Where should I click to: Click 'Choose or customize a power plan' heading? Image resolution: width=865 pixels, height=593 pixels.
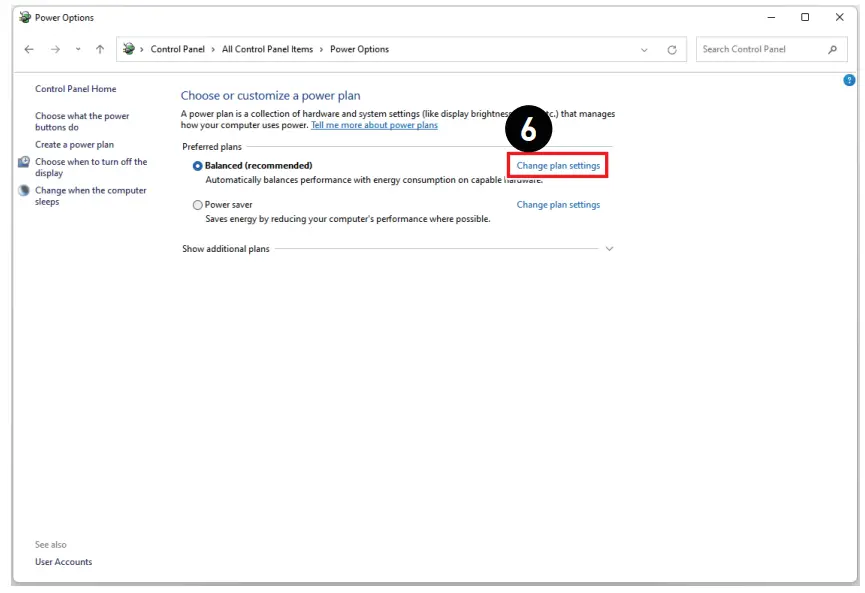tap(270, 95)
